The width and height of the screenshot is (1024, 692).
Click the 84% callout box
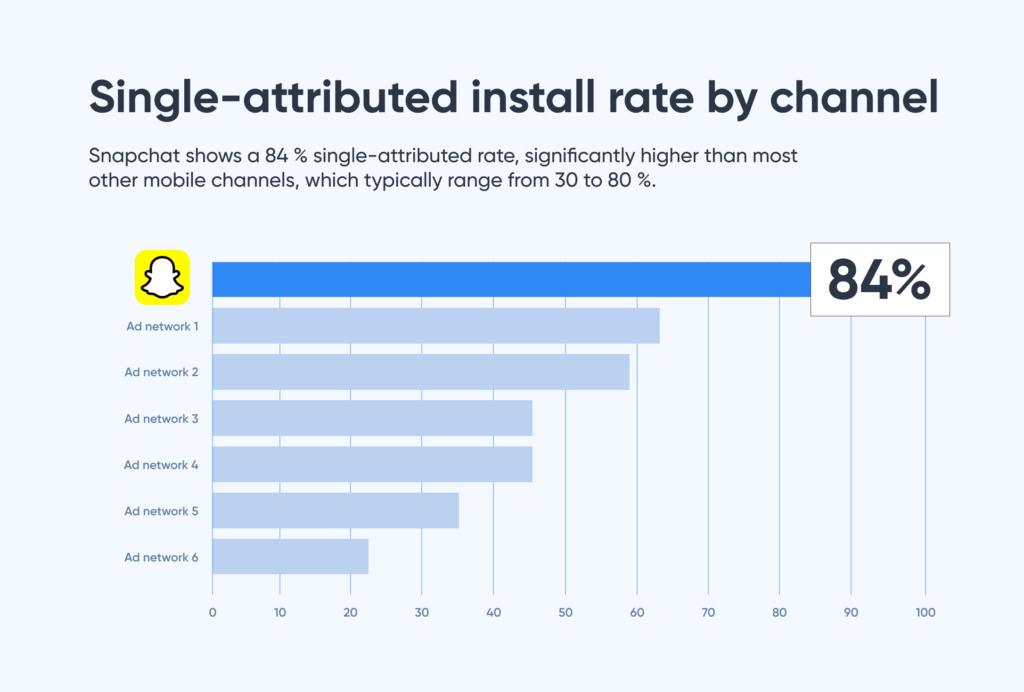(x=879, y=279)
